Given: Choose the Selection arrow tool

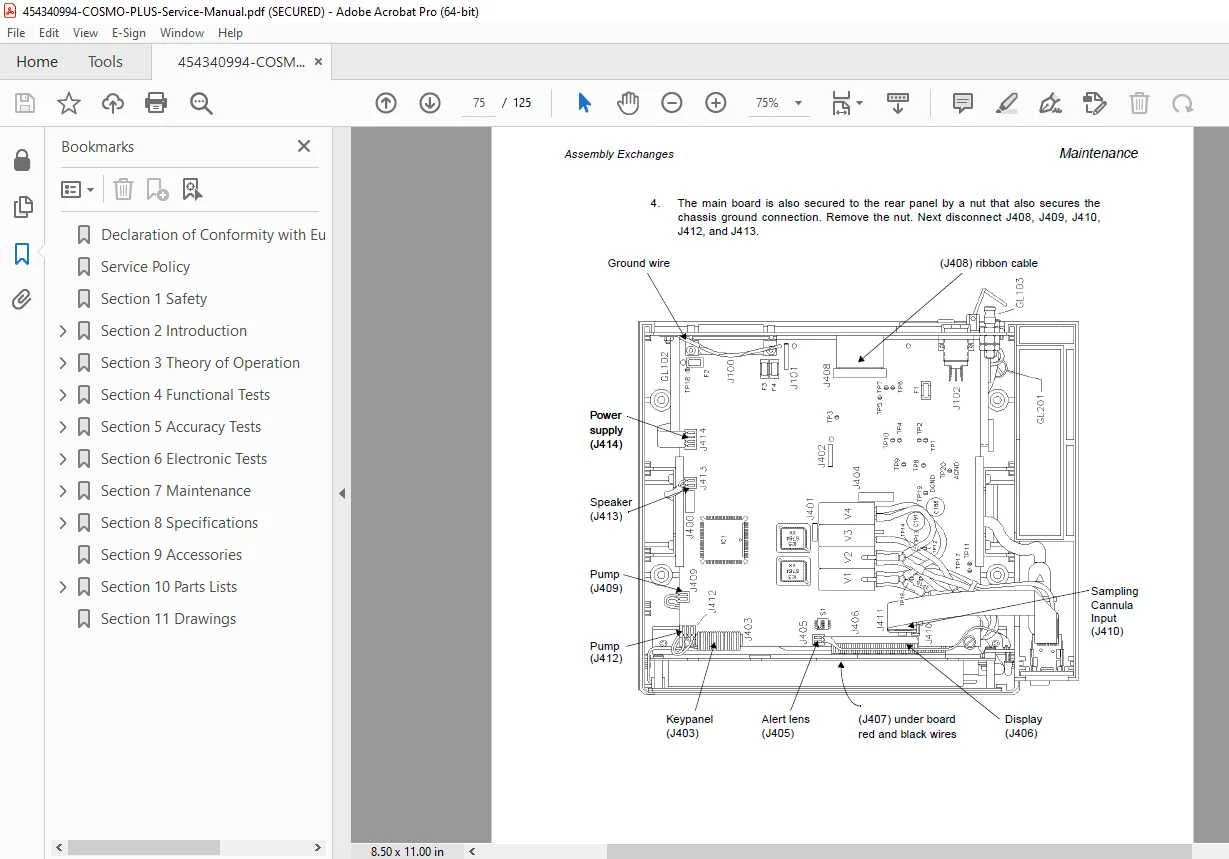Looking at the screenshot, I should [585, 103].
